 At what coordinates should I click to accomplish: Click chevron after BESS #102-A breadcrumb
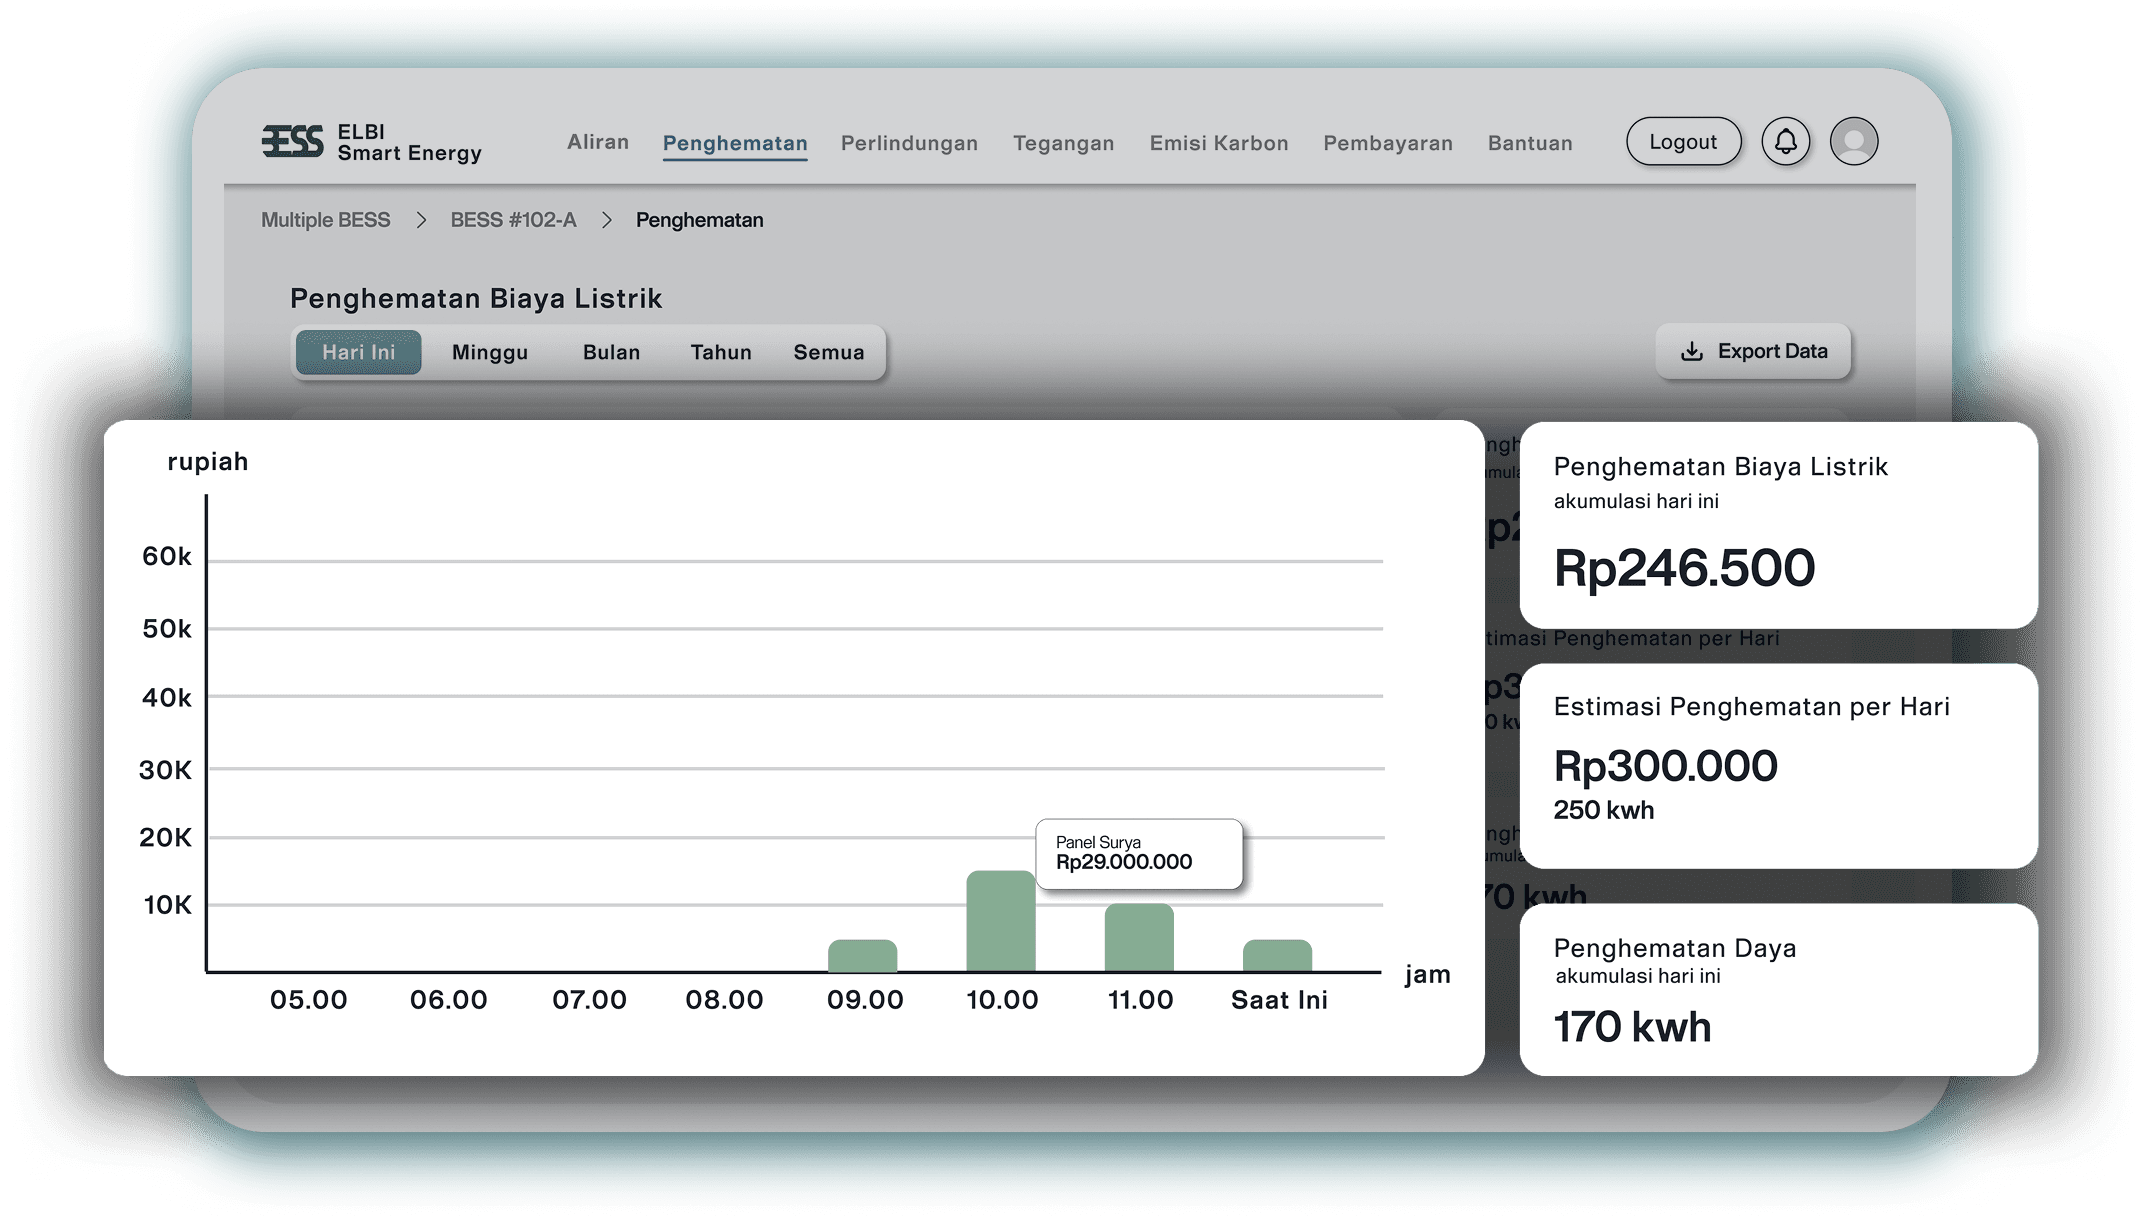[x=606, y=220]
